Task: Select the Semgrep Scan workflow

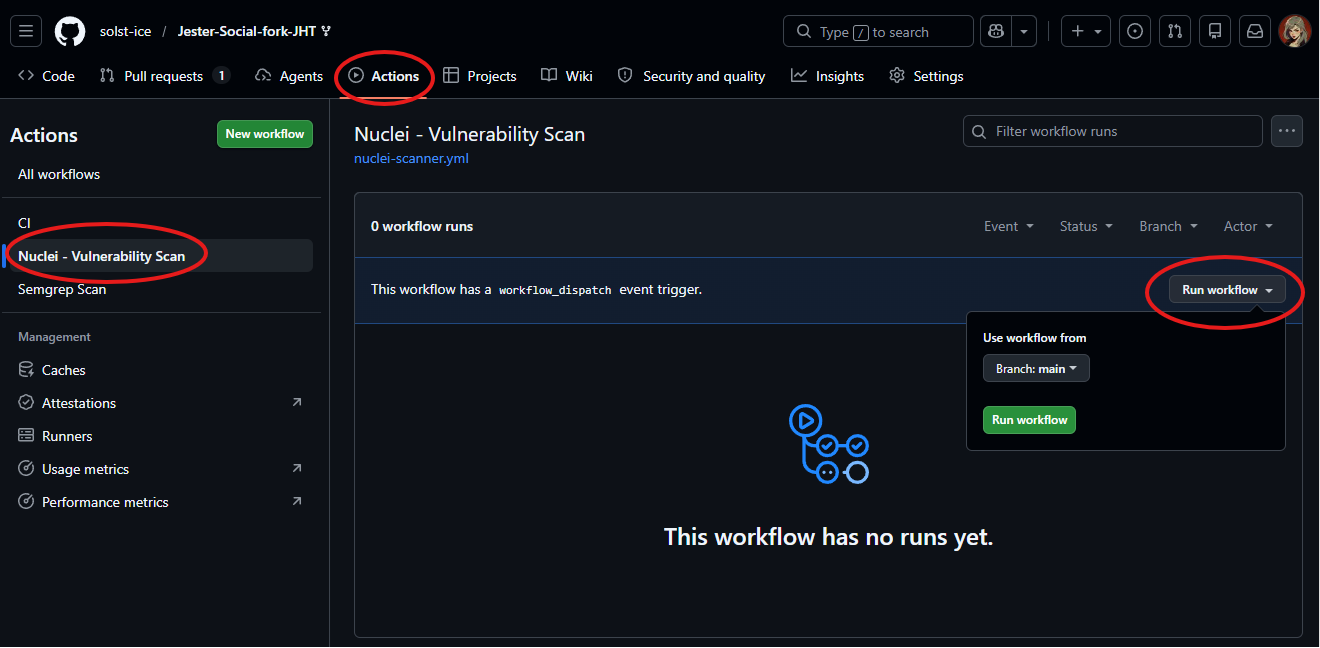Action: tap(160, 289)
